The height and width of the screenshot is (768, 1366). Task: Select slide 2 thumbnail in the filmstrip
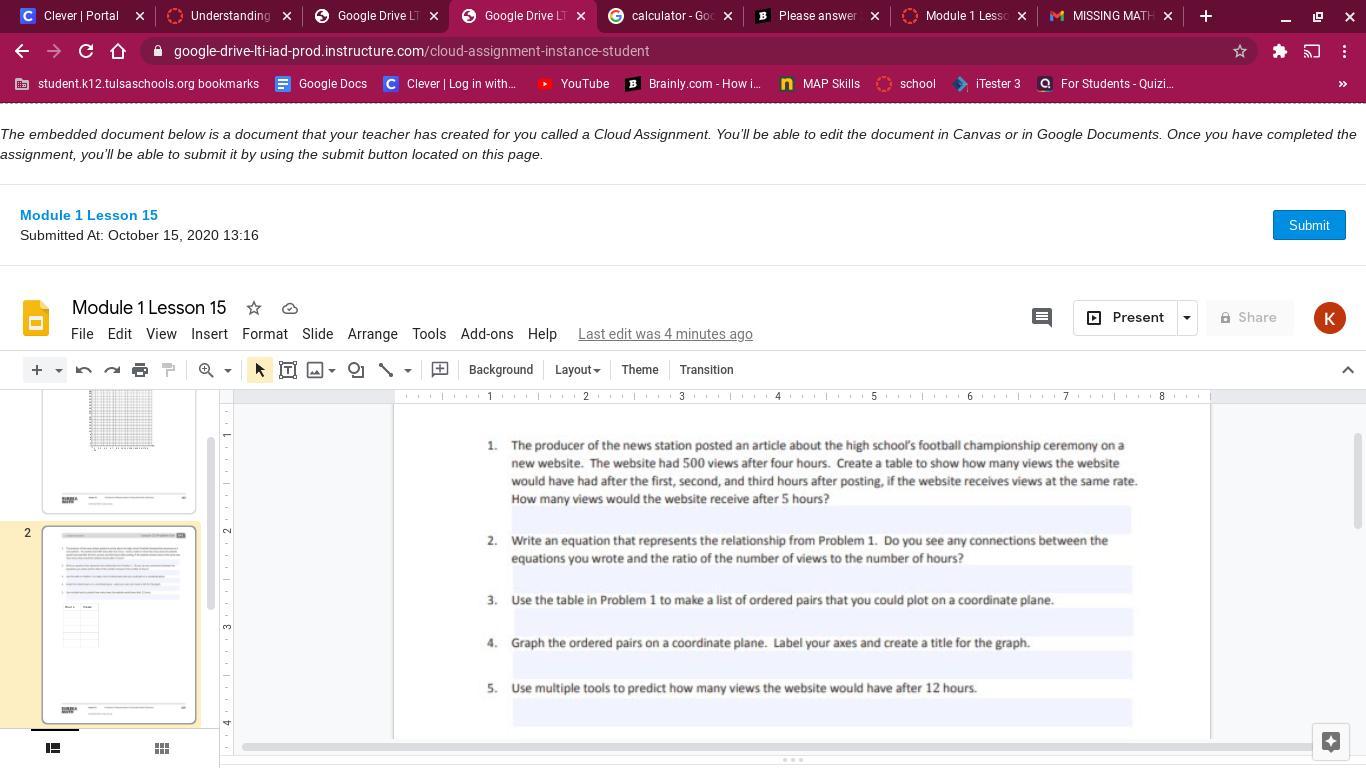pyautogui.click(x=119, y=625)
